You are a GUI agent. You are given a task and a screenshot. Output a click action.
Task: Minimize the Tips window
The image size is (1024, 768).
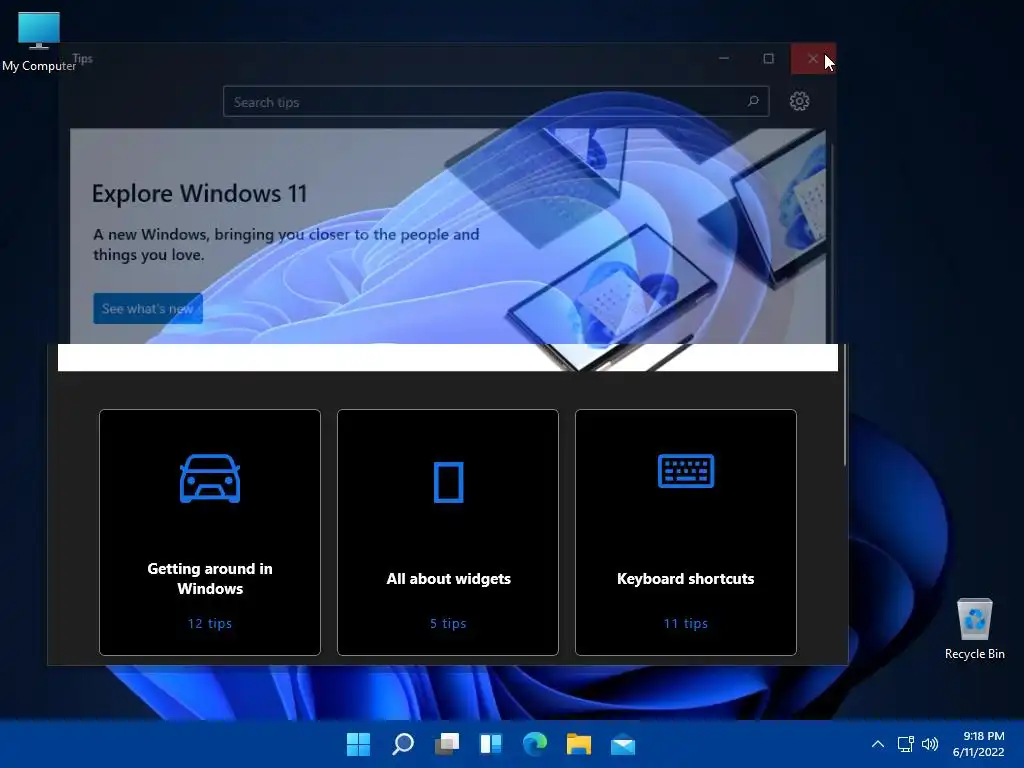click(724, 59)
